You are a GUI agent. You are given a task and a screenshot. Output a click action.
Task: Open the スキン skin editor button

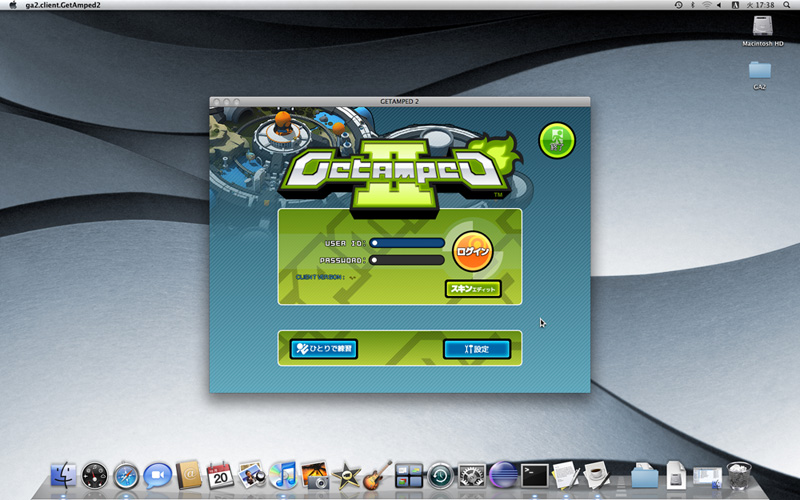click(473, 289)
